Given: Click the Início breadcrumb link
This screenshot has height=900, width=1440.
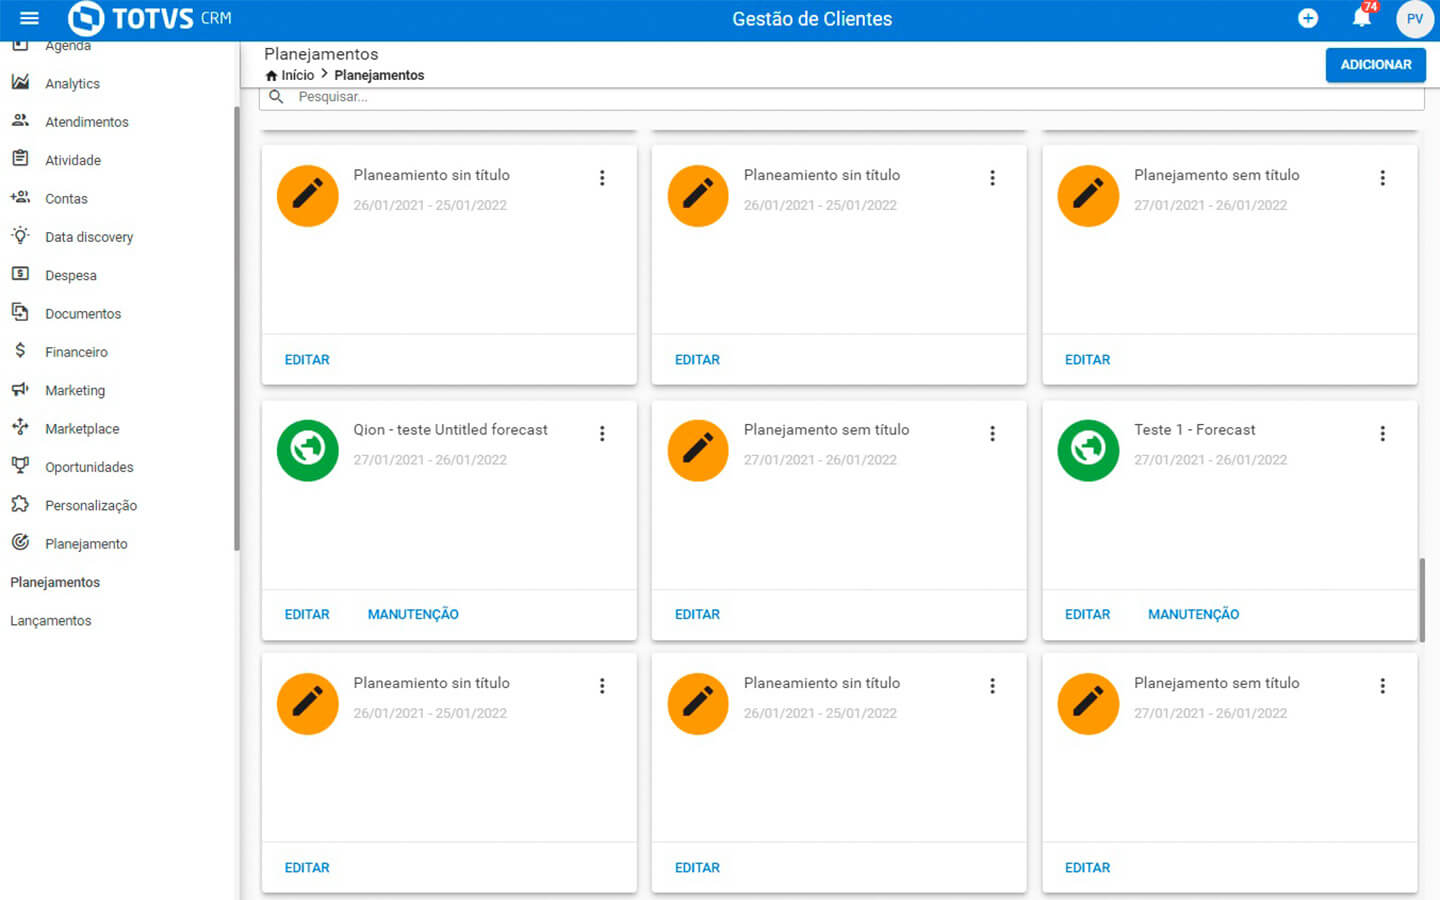Looking at the screenshot, I should [297, 75].
